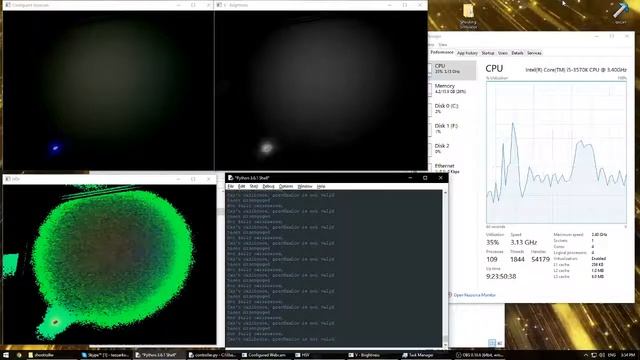Open Edit menu in Python Shell
The height and width of the screenshot is (360, 640).
coord(242,187)
